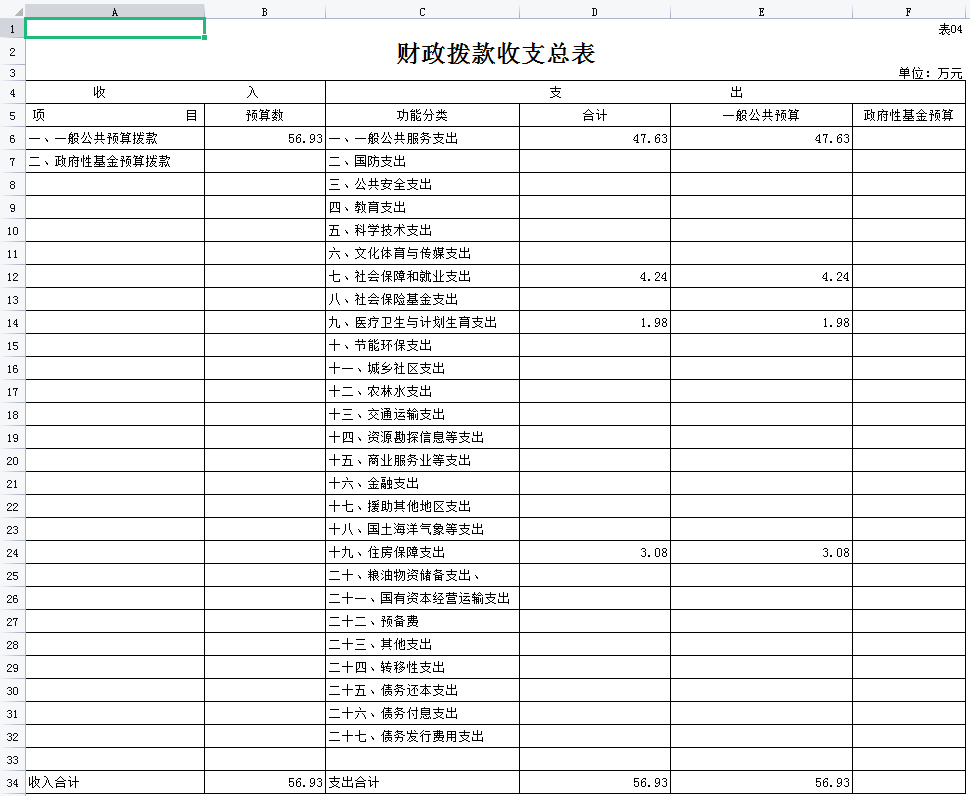Click cell 十八、国土海洋气象等支出

pyautogui.click(x=423, y=529)
